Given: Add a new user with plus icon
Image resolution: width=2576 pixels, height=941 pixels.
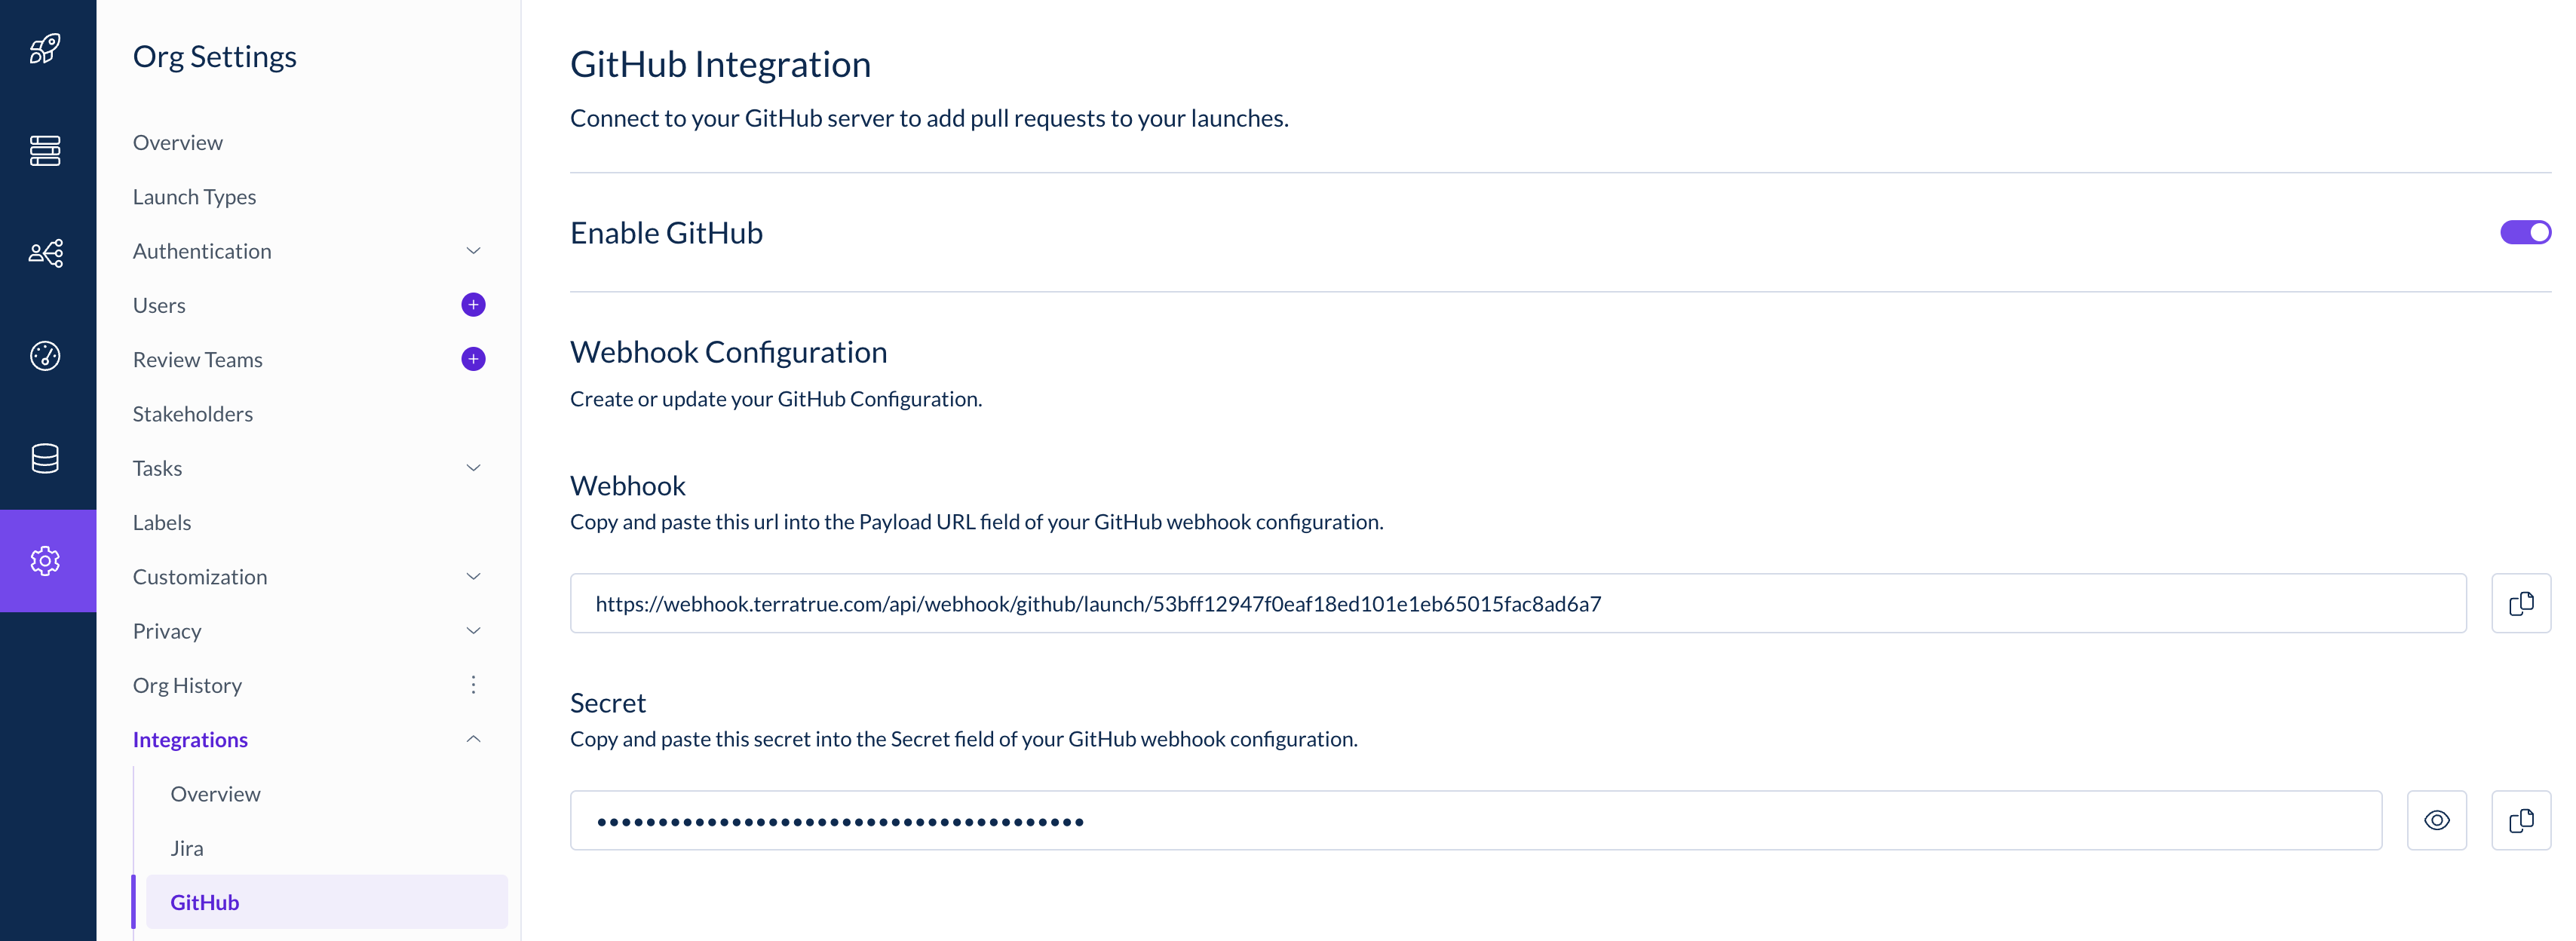Looking at the screenshot, I should point(473,305).
